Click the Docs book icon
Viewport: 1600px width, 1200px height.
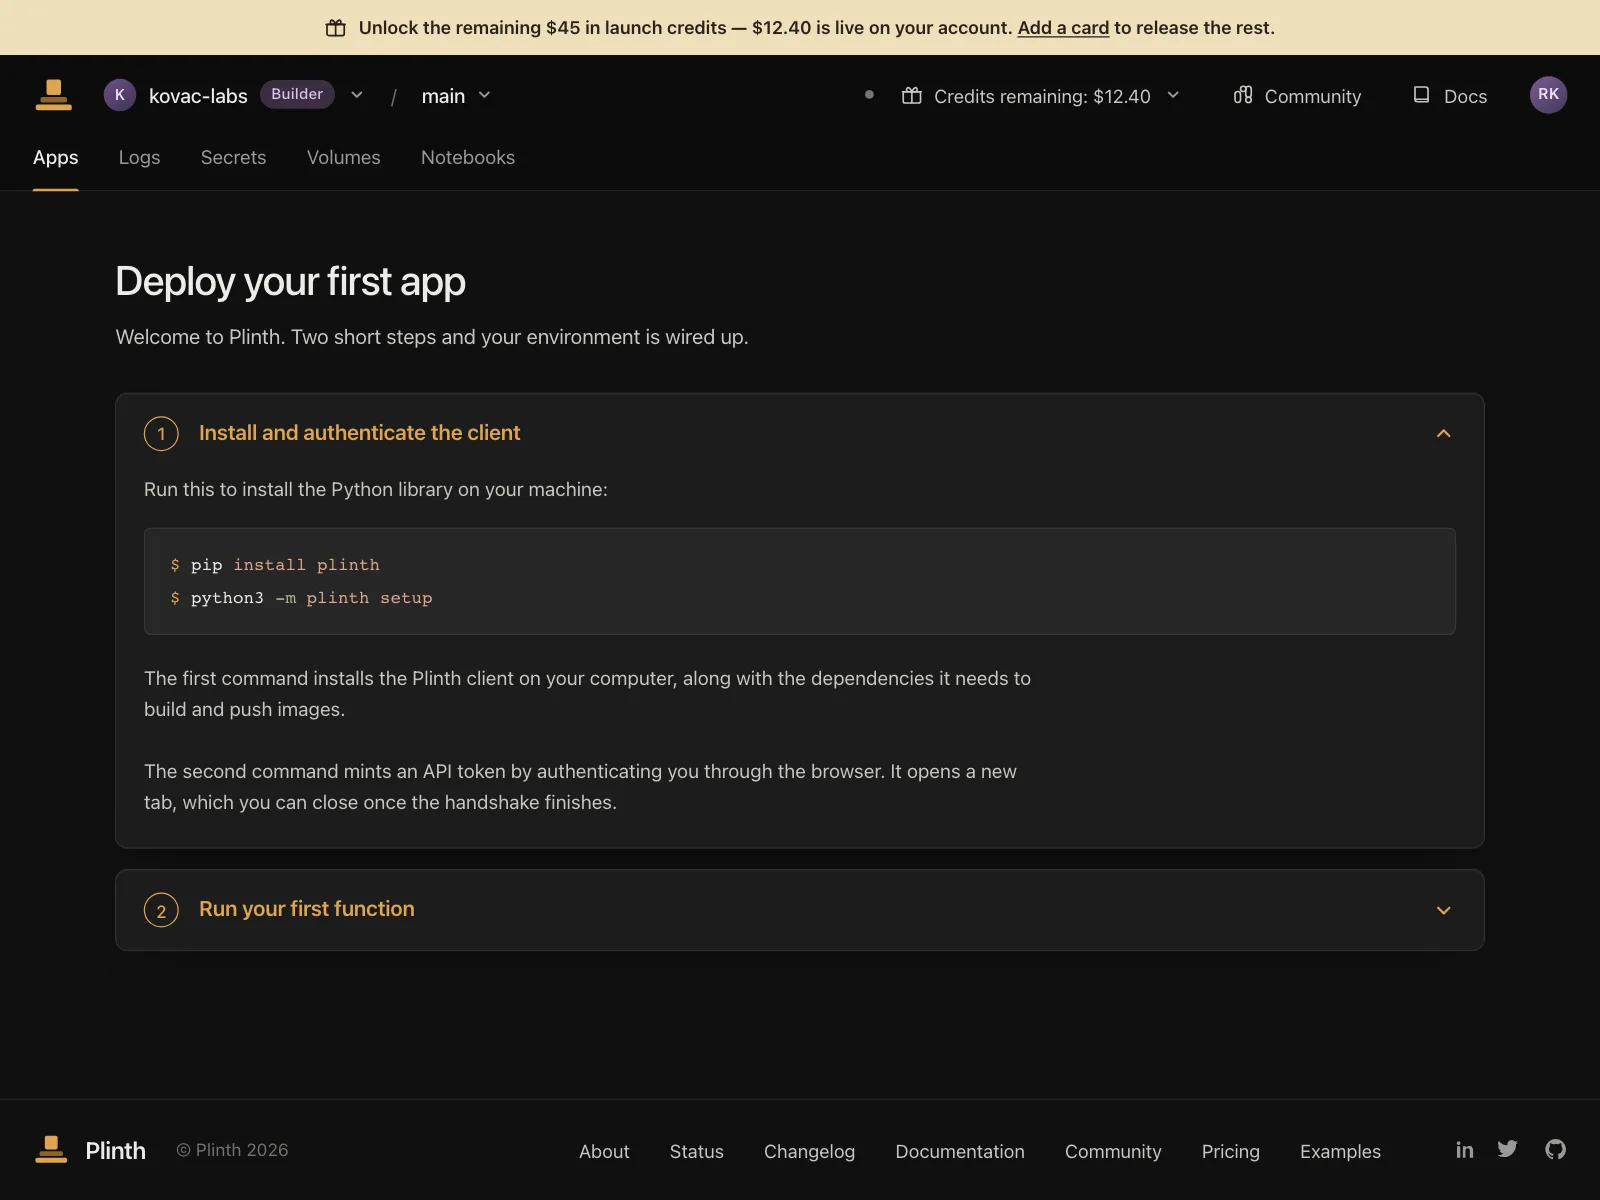[x=1421, y=95]
